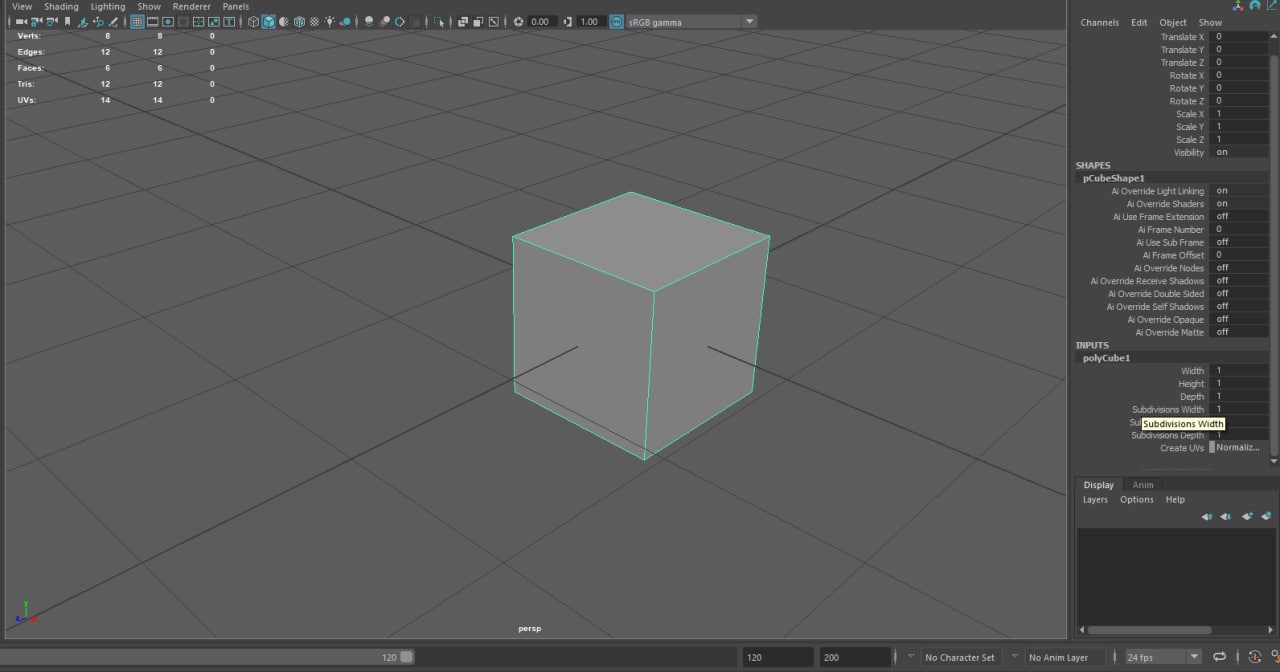The height and width of the screenshot is (672, 1280).
Task: Open the Channels menu in Channel Box
Action: click(x=1100, y=22)
